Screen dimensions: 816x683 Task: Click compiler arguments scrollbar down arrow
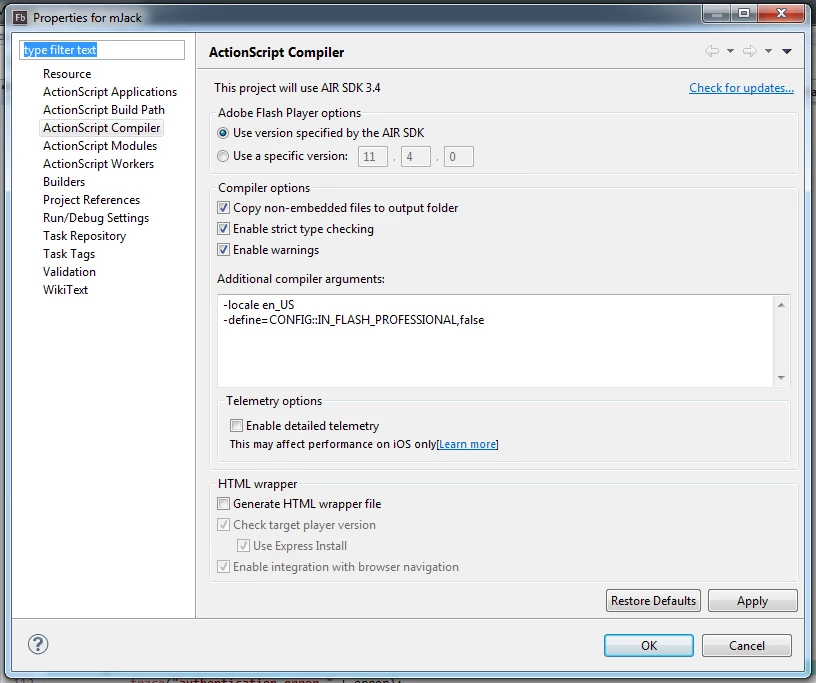781,377
